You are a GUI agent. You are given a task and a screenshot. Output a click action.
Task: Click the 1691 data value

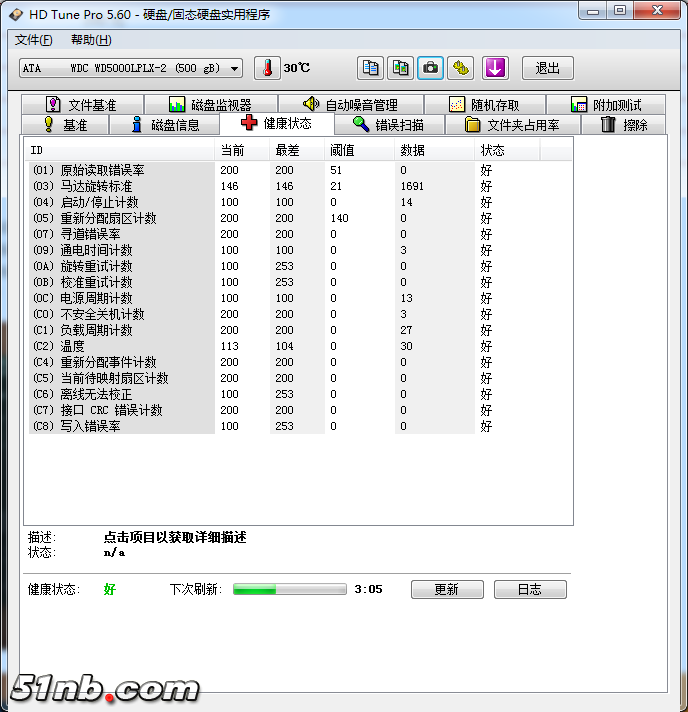coord(412,186)
